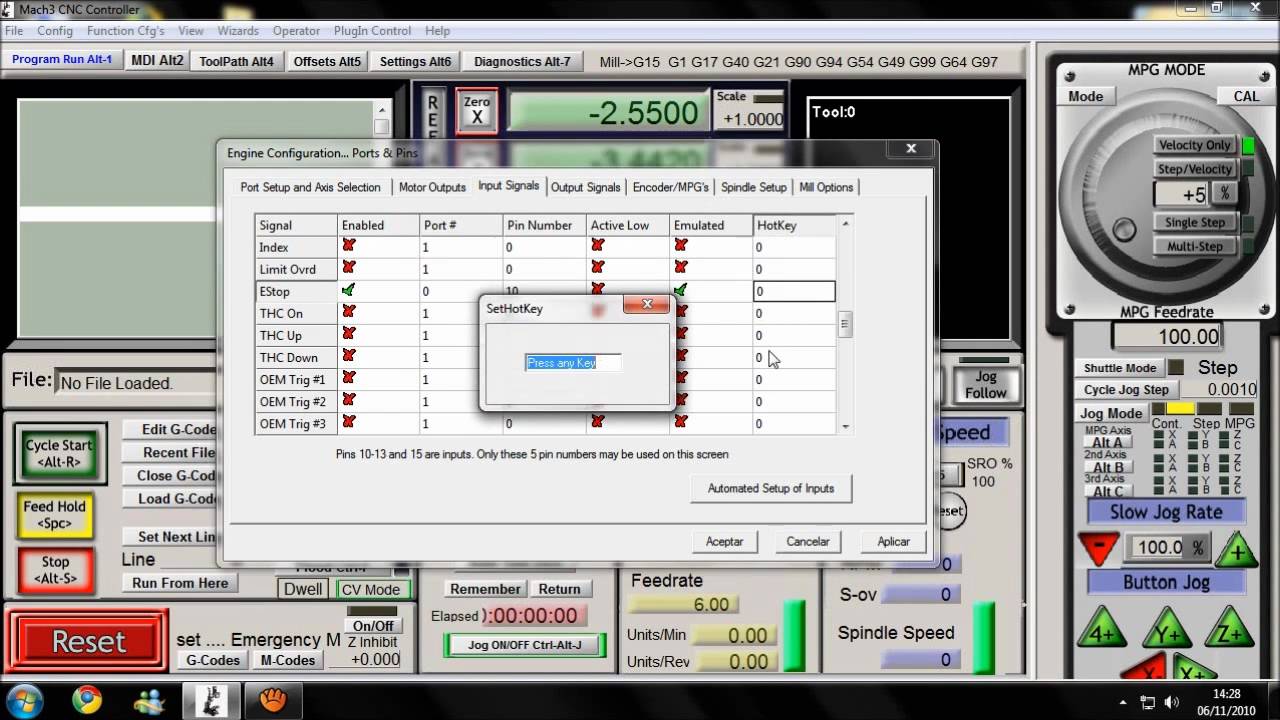Click the red minus jog rate icon
The width and height of the screenshot is (1280, 720).
tap(1099, 548)
